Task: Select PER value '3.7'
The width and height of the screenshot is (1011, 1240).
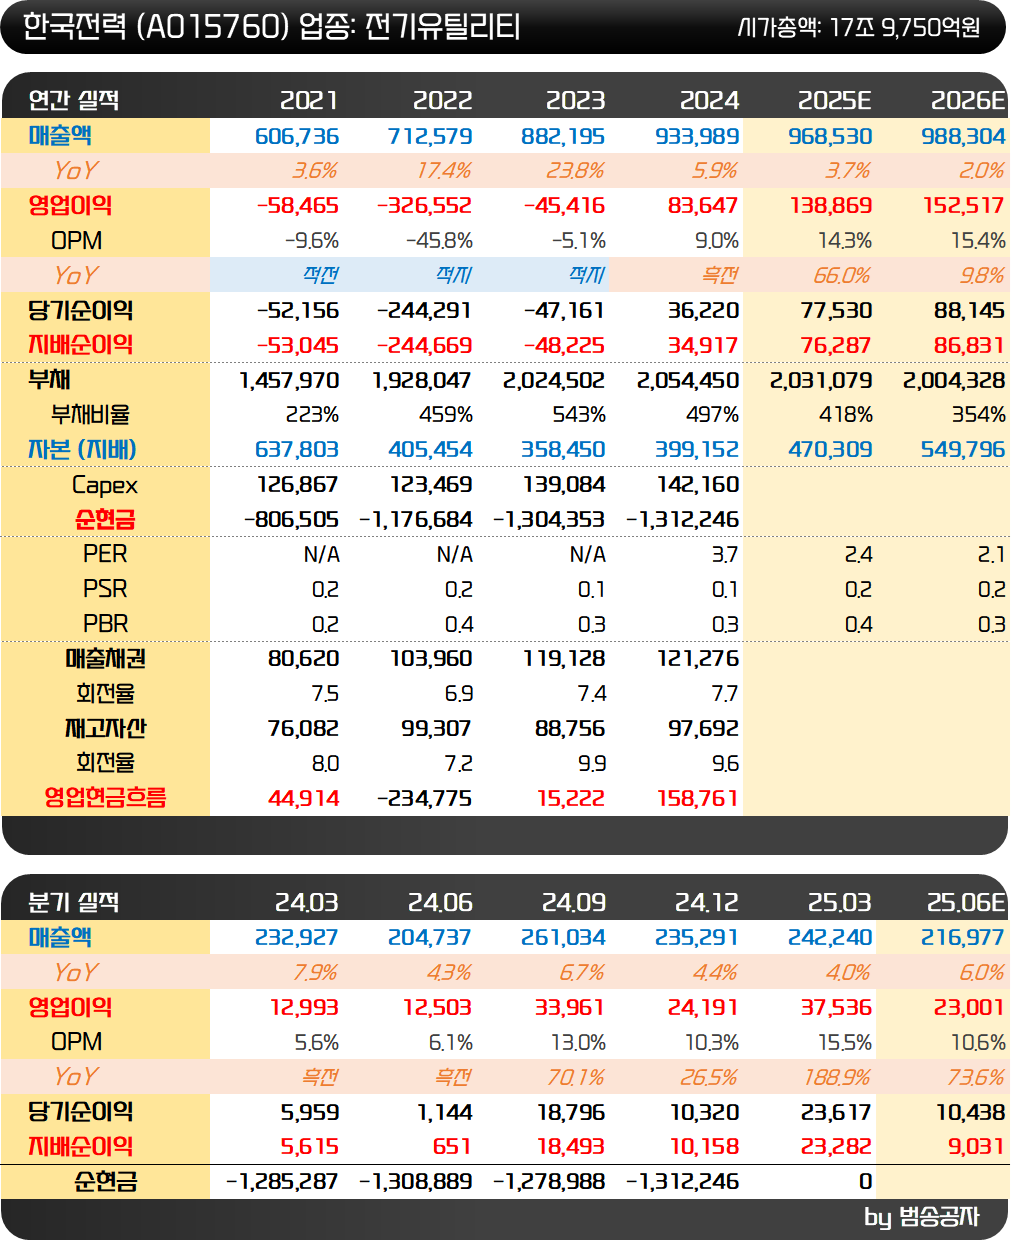Action: (x=724, y=555)
